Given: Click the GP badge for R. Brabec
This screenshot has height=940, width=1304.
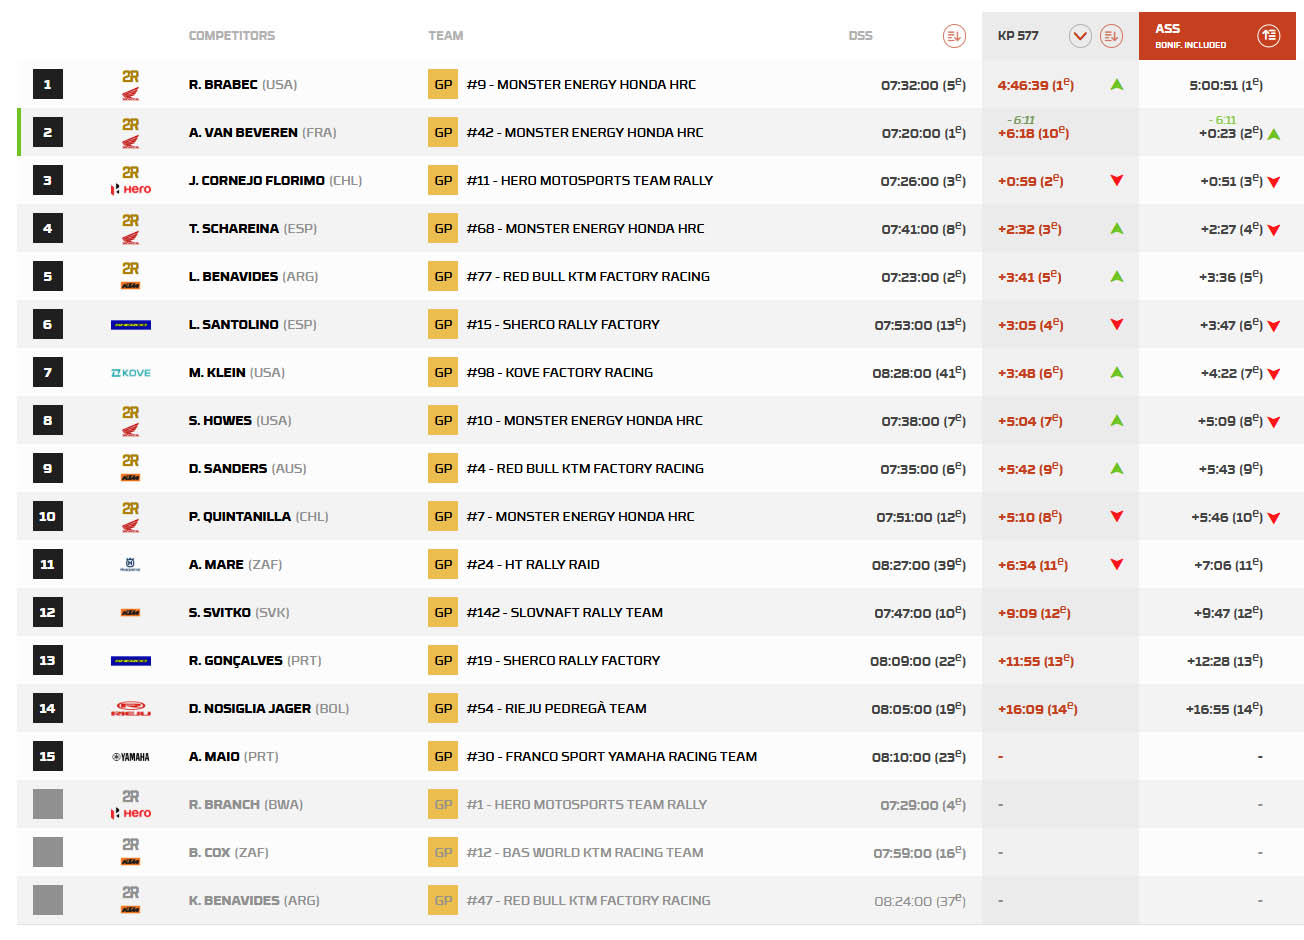Looking at the screenshot, I should (443, 84).
